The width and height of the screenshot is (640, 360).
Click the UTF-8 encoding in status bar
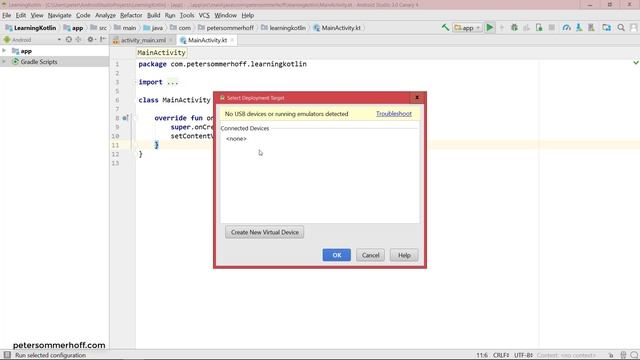[523, 355]
